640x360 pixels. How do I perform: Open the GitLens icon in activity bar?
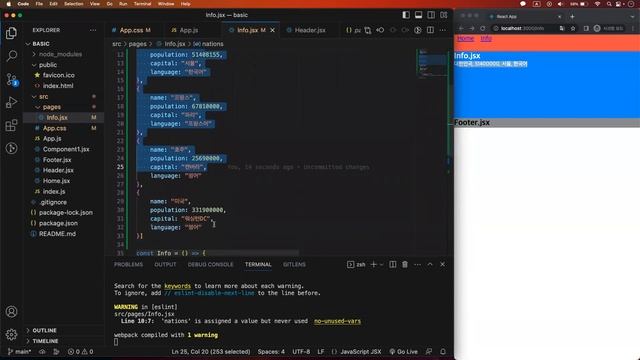click(11, 148)
